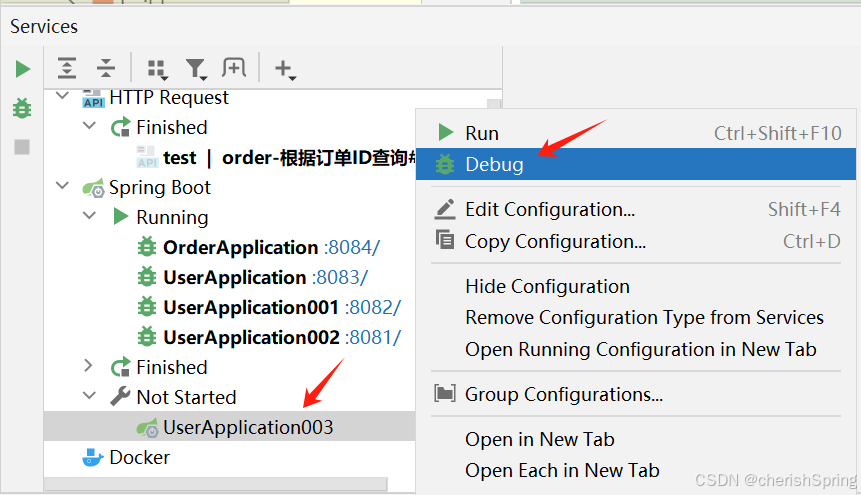Click the Finished rerun icon under Spring Boot
The width and height of the screenshot is (861, 495).
click(121, 367)
